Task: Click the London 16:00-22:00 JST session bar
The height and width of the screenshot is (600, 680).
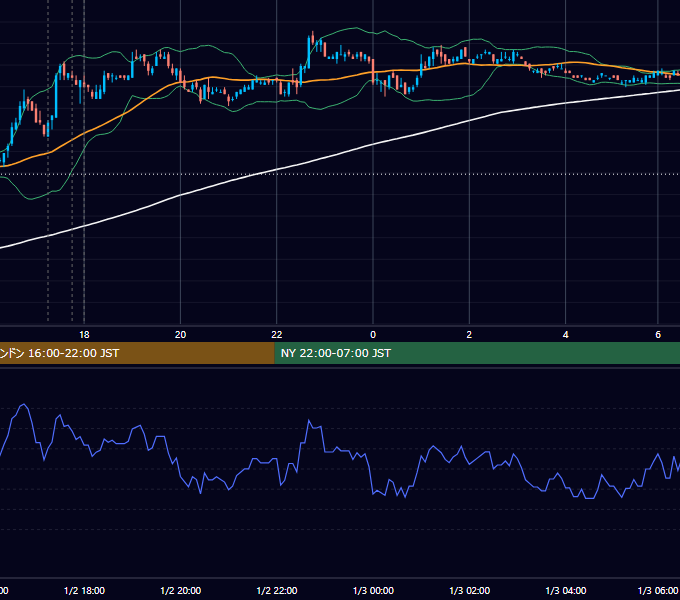Action: coord(137,353)
